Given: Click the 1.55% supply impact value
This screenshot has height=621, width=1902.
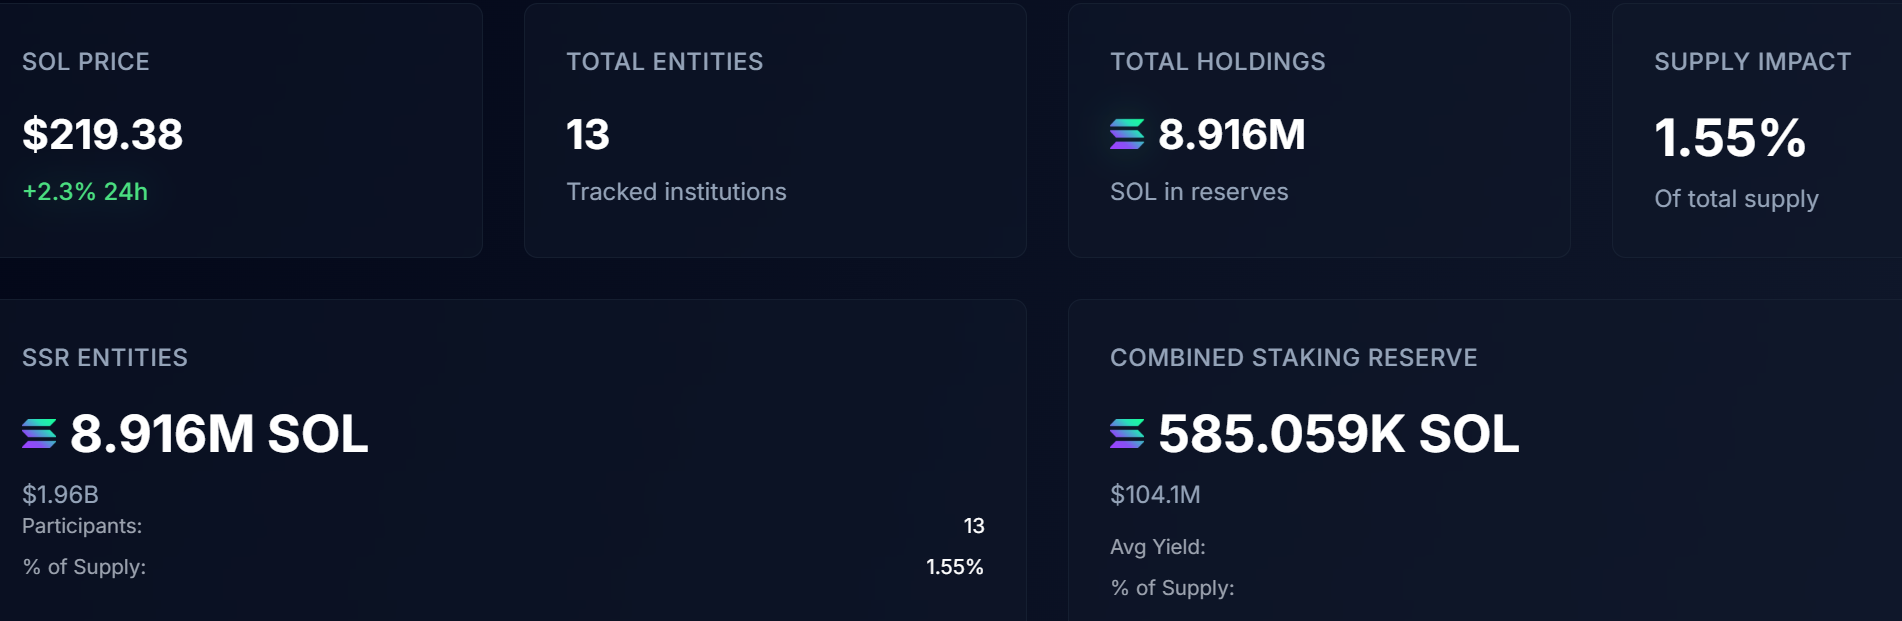Looking at the screenshot, I should pyautogui.click(x=1729, y=138).
